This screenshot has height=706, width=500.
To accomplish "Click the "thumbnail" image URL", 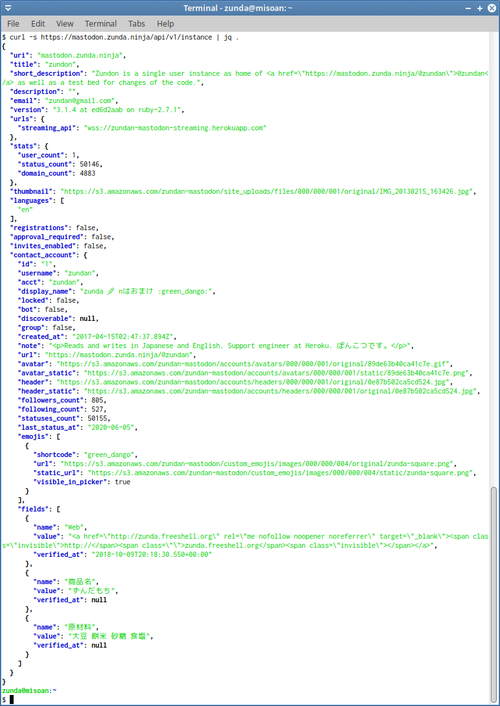I will (x=266, y=191).
